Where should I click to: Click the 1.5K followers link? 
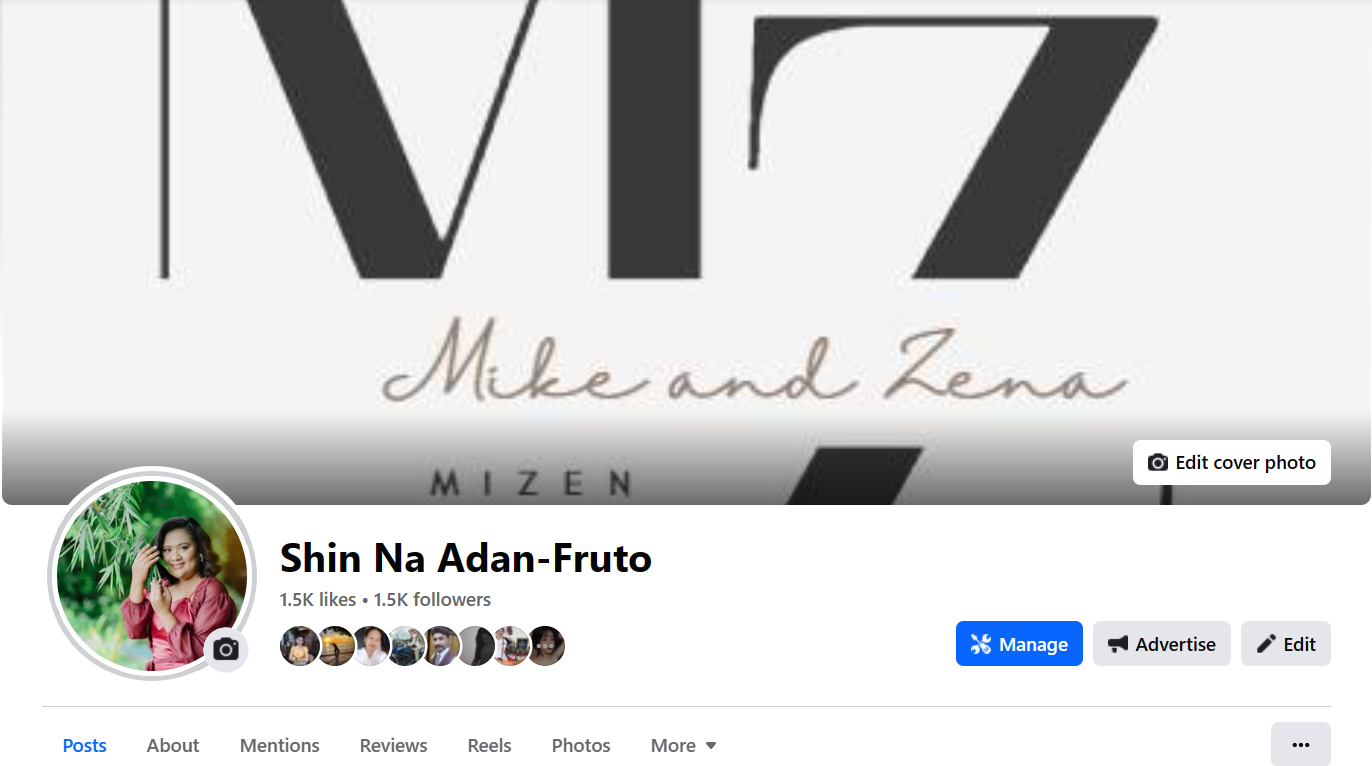(432, 600)
